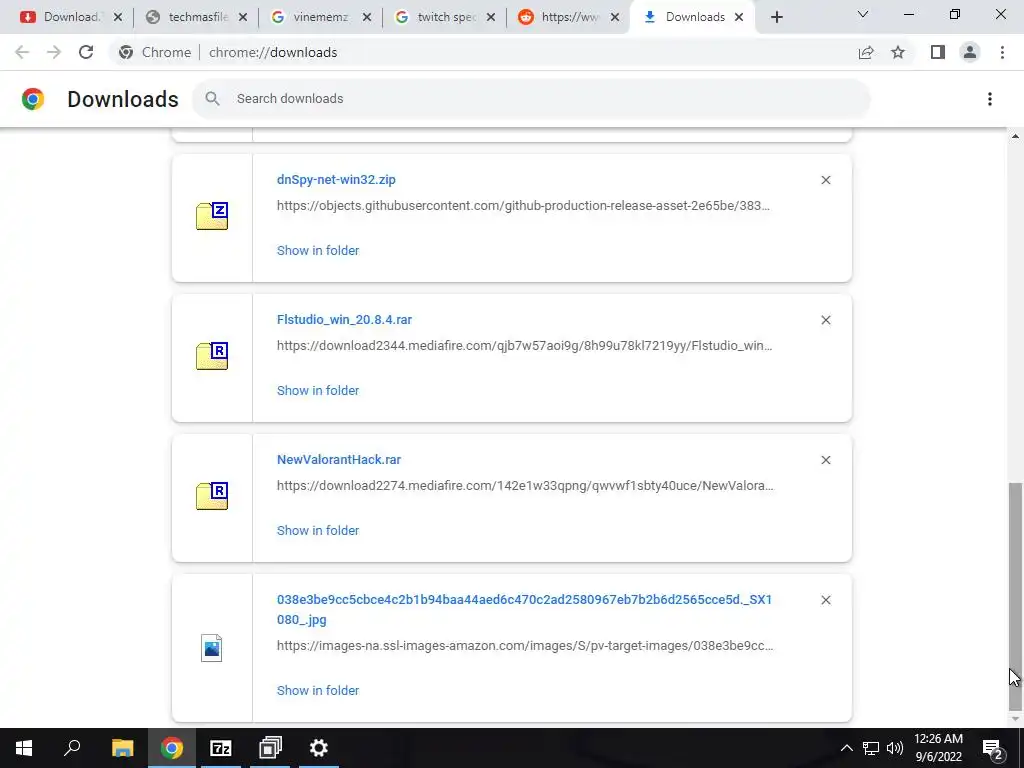The height and width of the screenshot is (768, 1024).
Task: Click the stacked windows taskbar icon
Action: [270, 748]
